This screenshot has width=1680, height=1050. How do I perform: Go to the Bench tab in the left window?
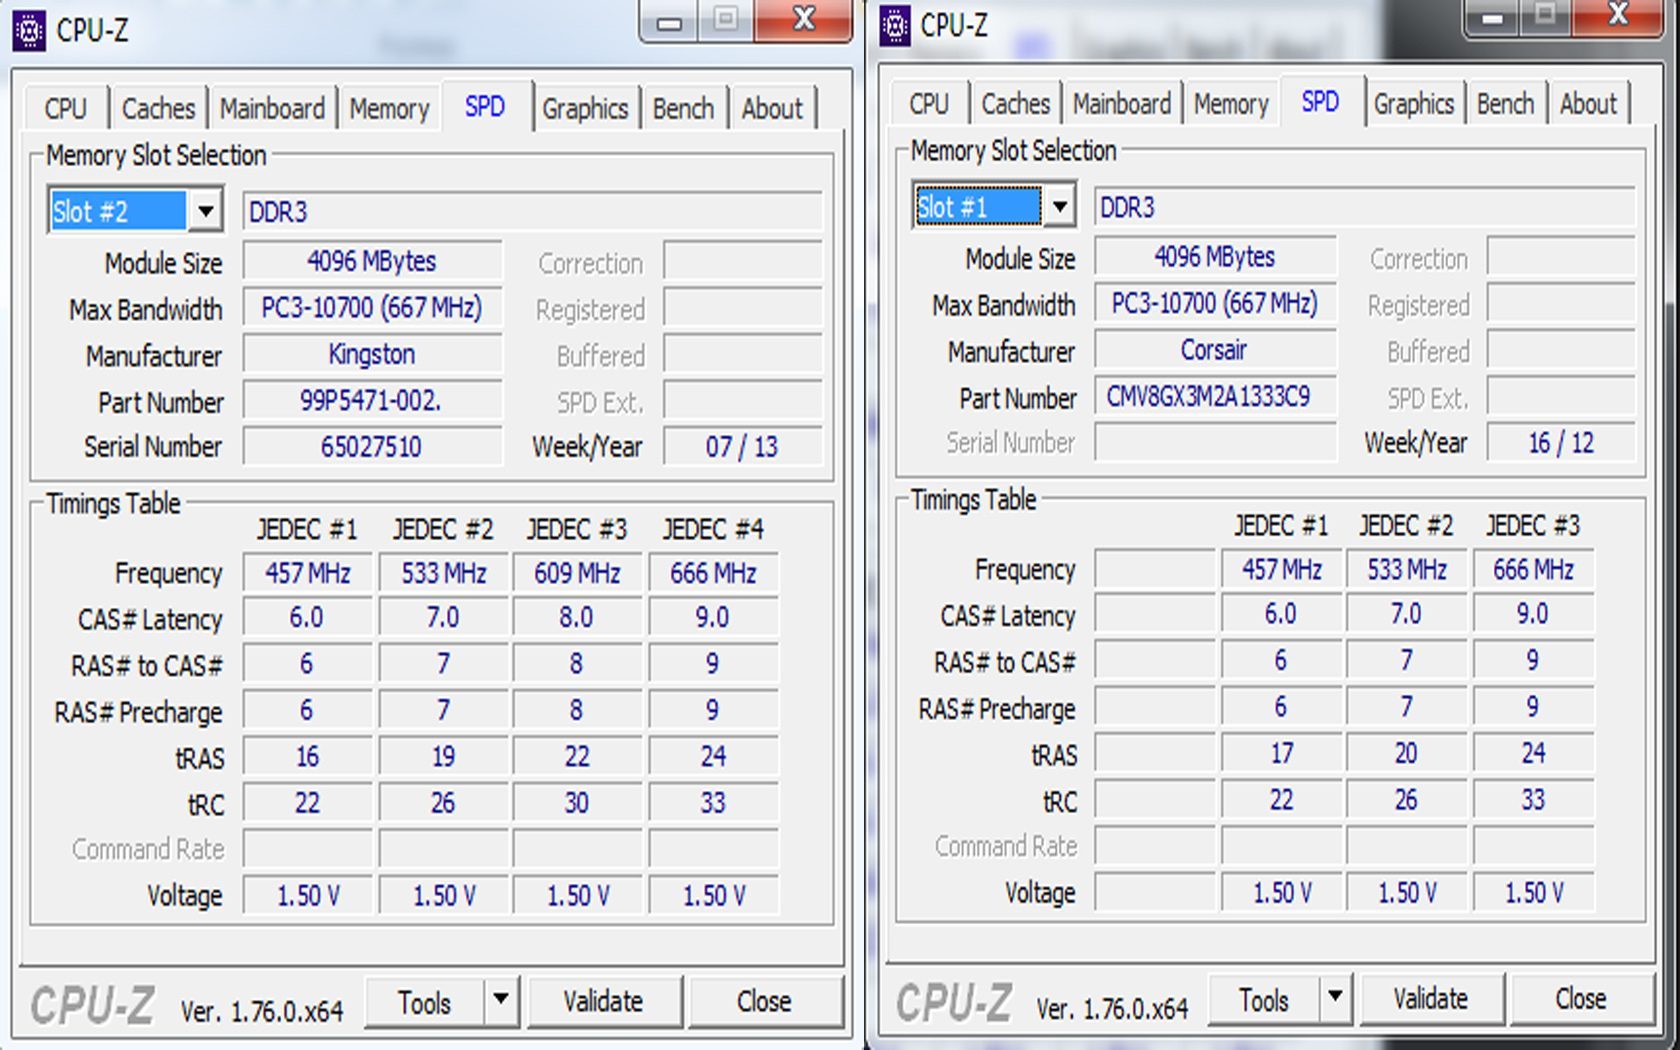click(683, 108)
